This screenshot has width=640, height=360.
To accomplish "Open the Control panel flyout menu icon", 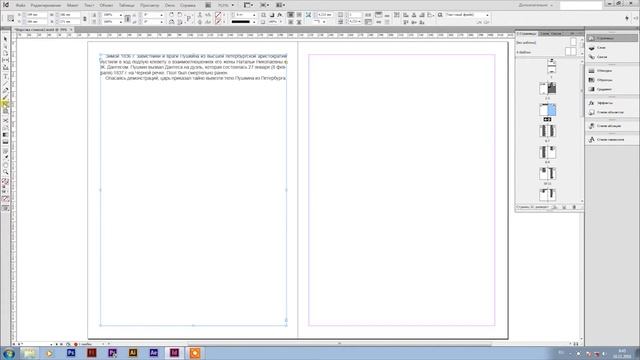I will 636,18.
